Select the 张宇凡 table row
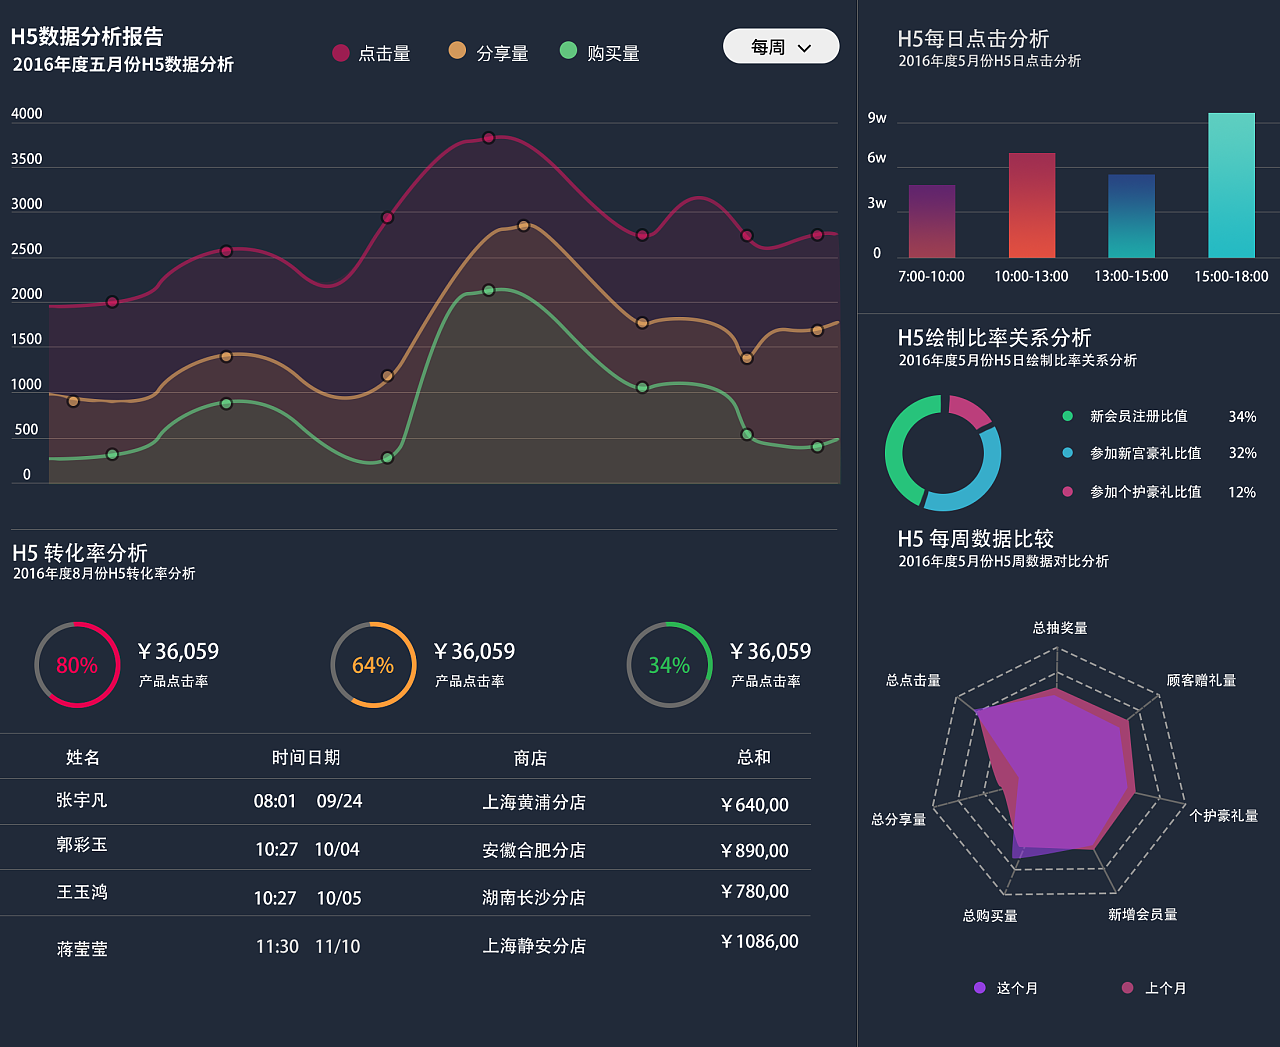Image resolution: width=1280 pixels, height=1047 pixels. pyautogui.click(x=400, y=802)
